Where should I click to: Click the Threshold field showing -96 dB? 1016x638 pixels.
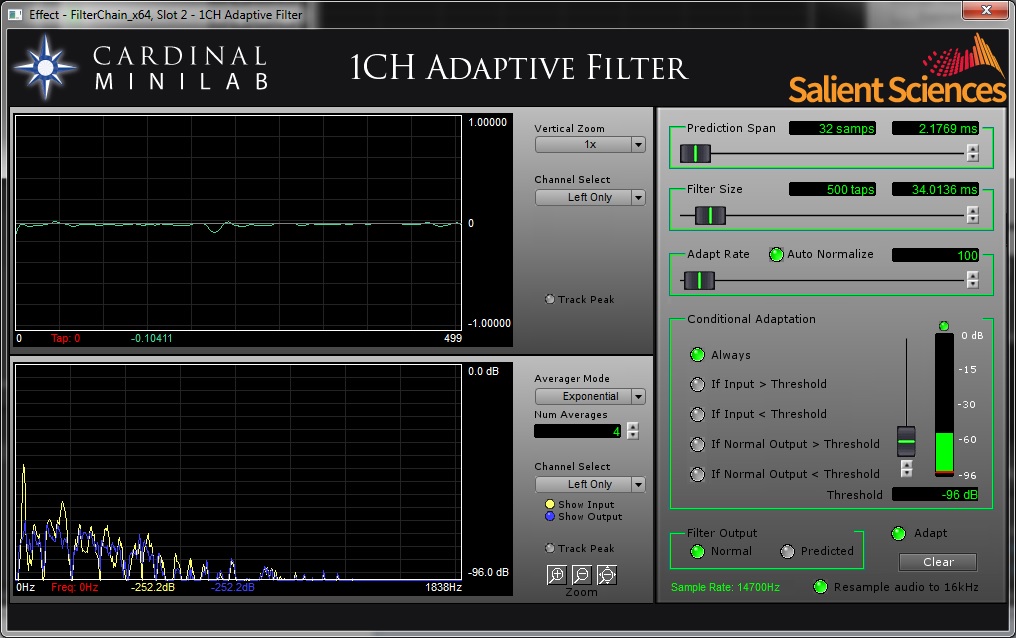935,494
